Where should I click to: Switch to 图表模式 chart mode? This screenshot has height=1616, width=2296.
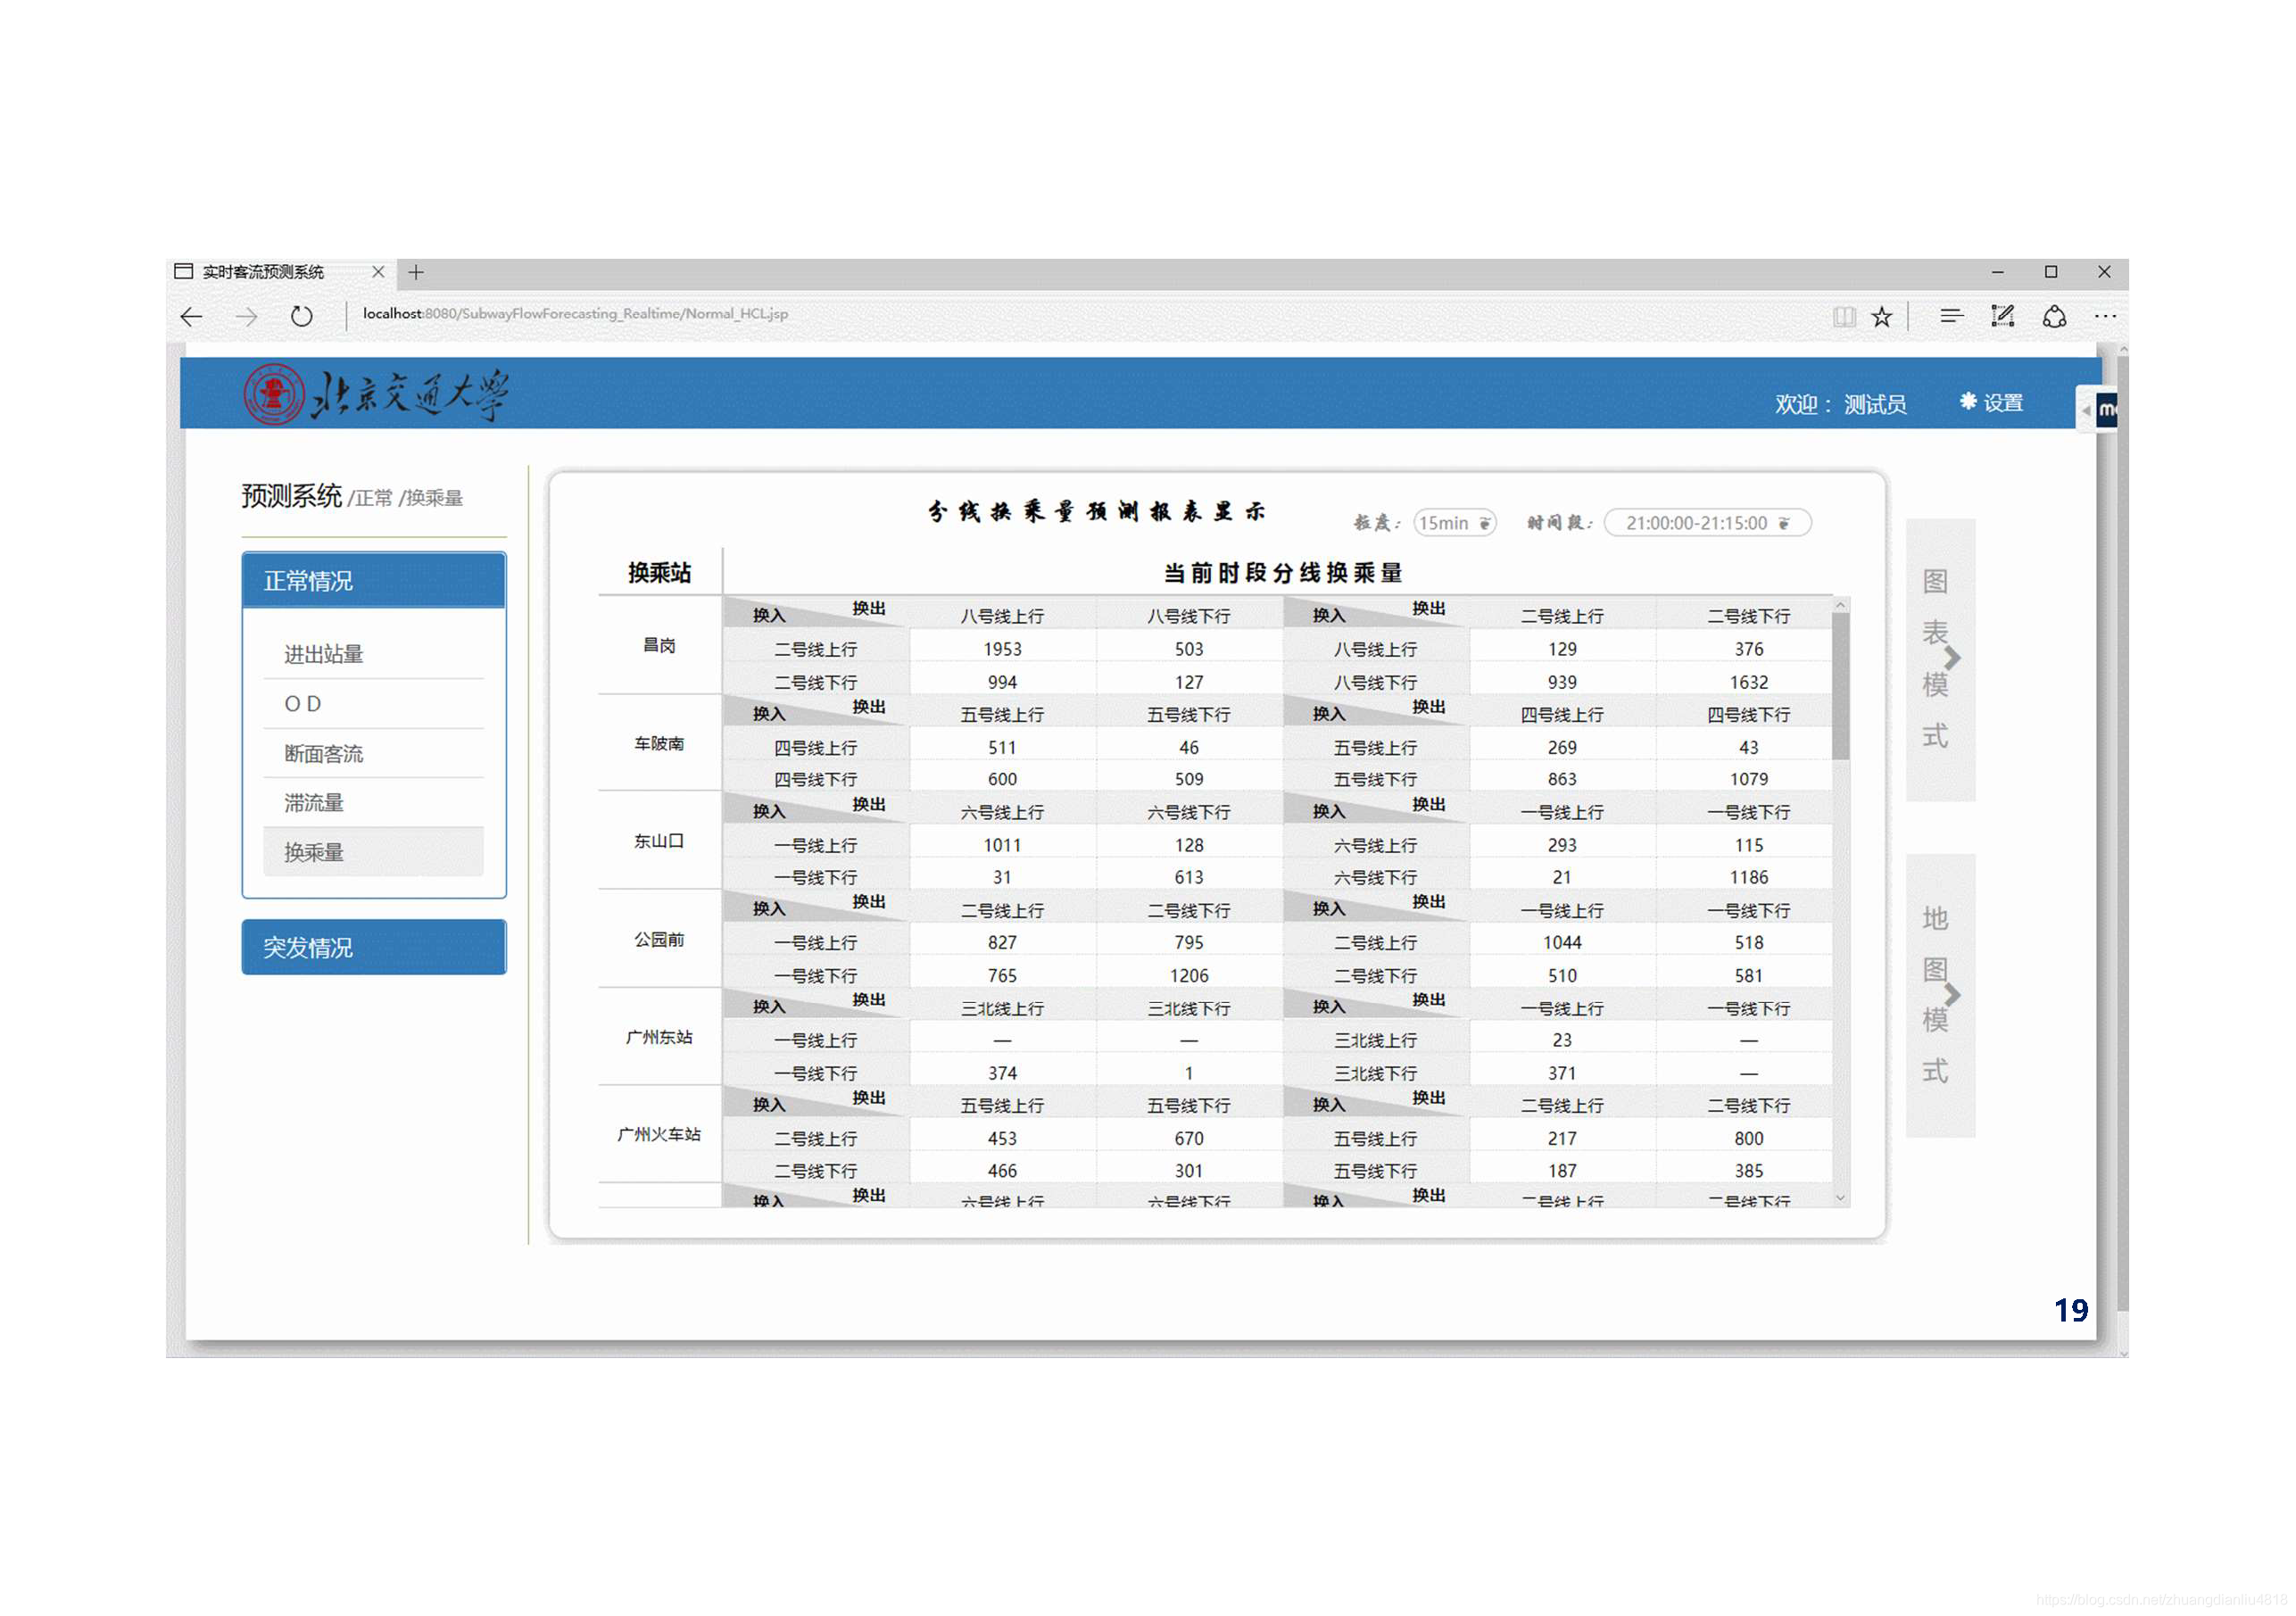(x=1939, y=660)
